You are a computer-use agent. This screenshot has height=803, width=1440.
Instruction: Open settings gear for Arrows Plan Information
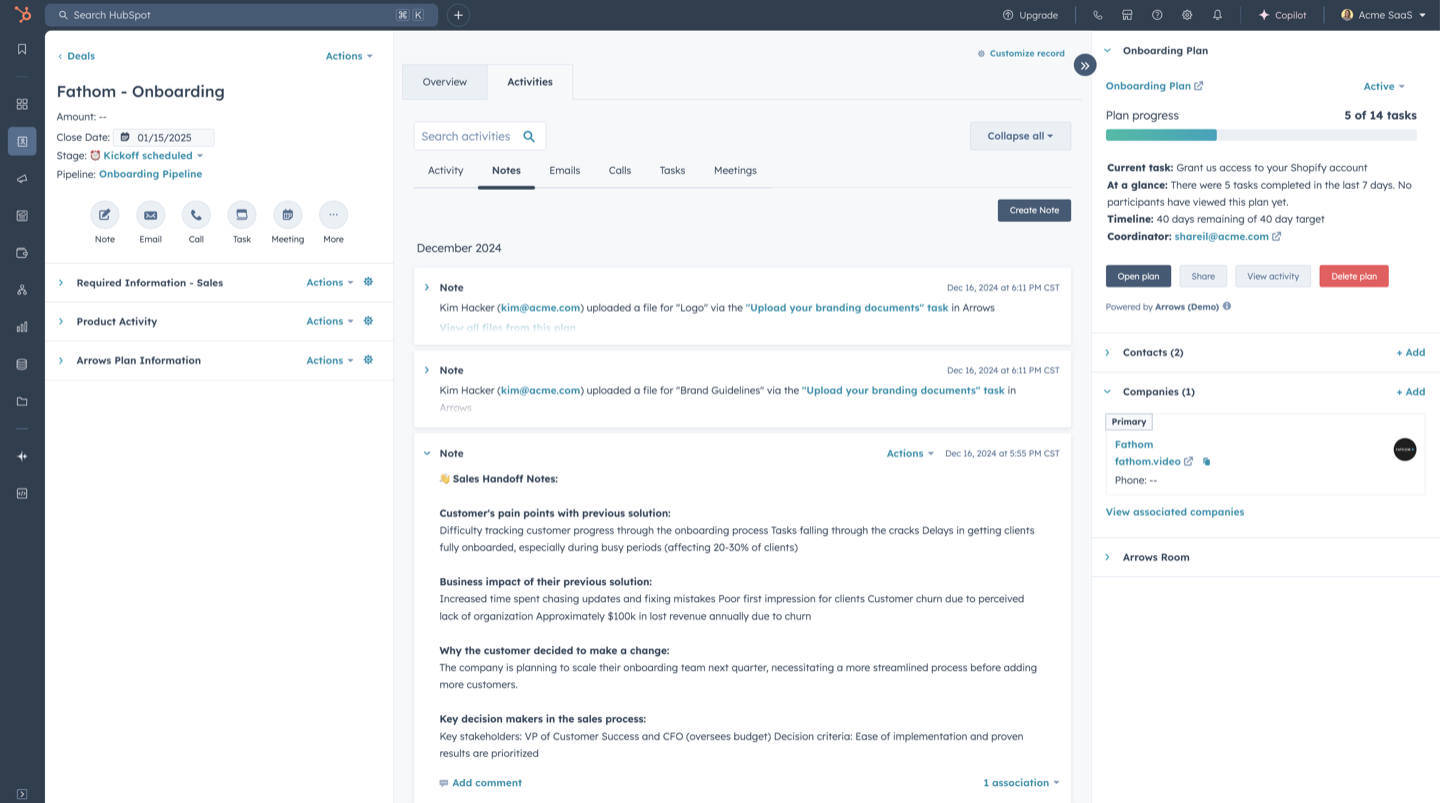(368, 360)
